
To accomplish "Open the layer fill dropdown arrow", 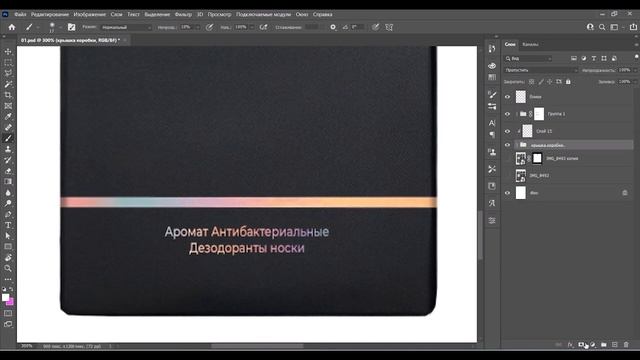I will click(635, 82).
